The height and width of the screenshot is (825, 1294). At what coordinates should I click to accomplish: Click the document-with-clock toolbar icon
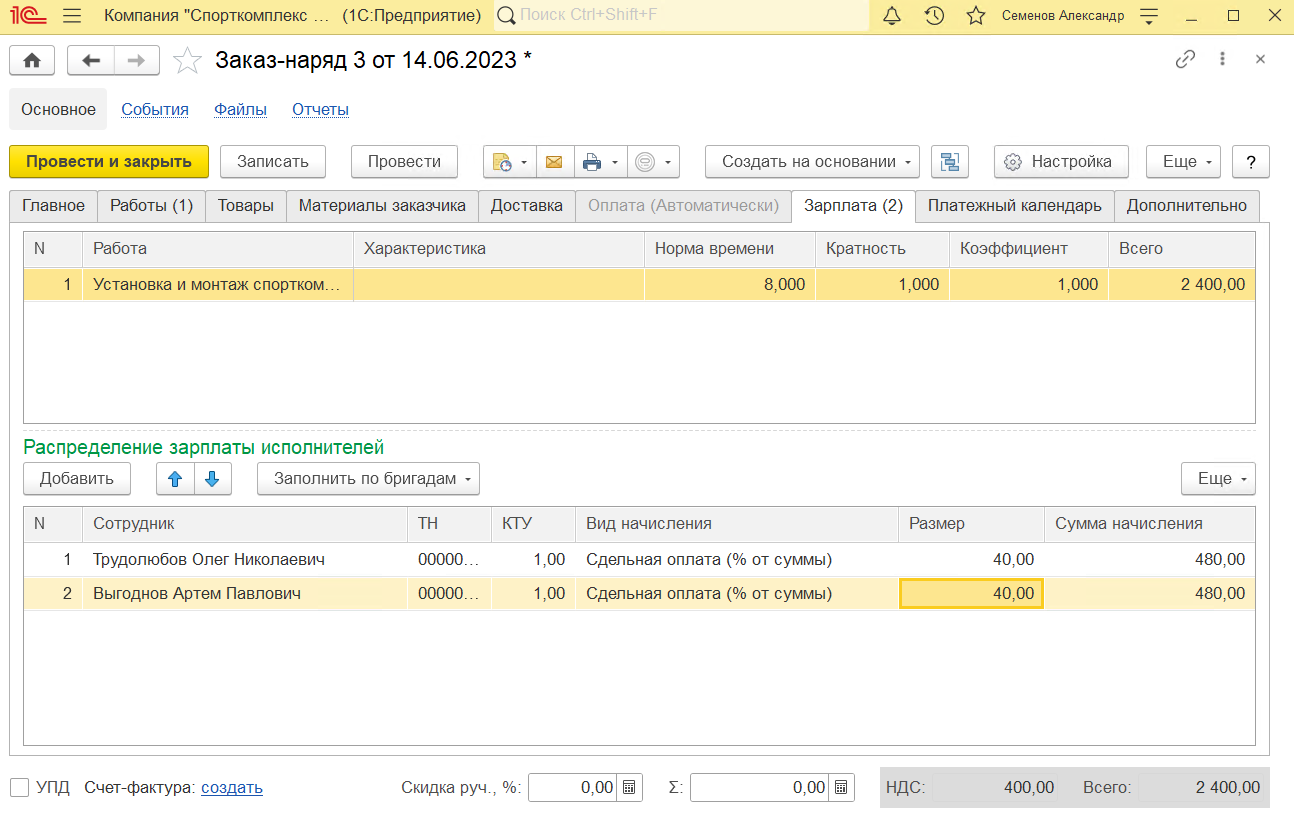502,161
